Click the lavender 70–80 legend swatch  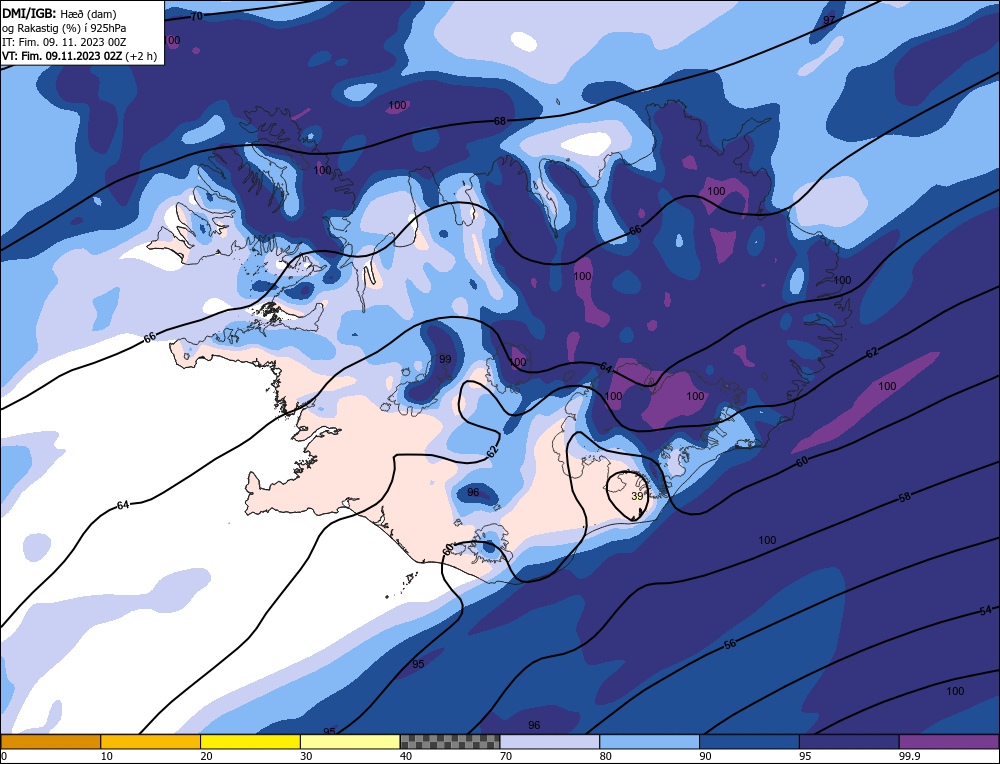tap(550, 742)
